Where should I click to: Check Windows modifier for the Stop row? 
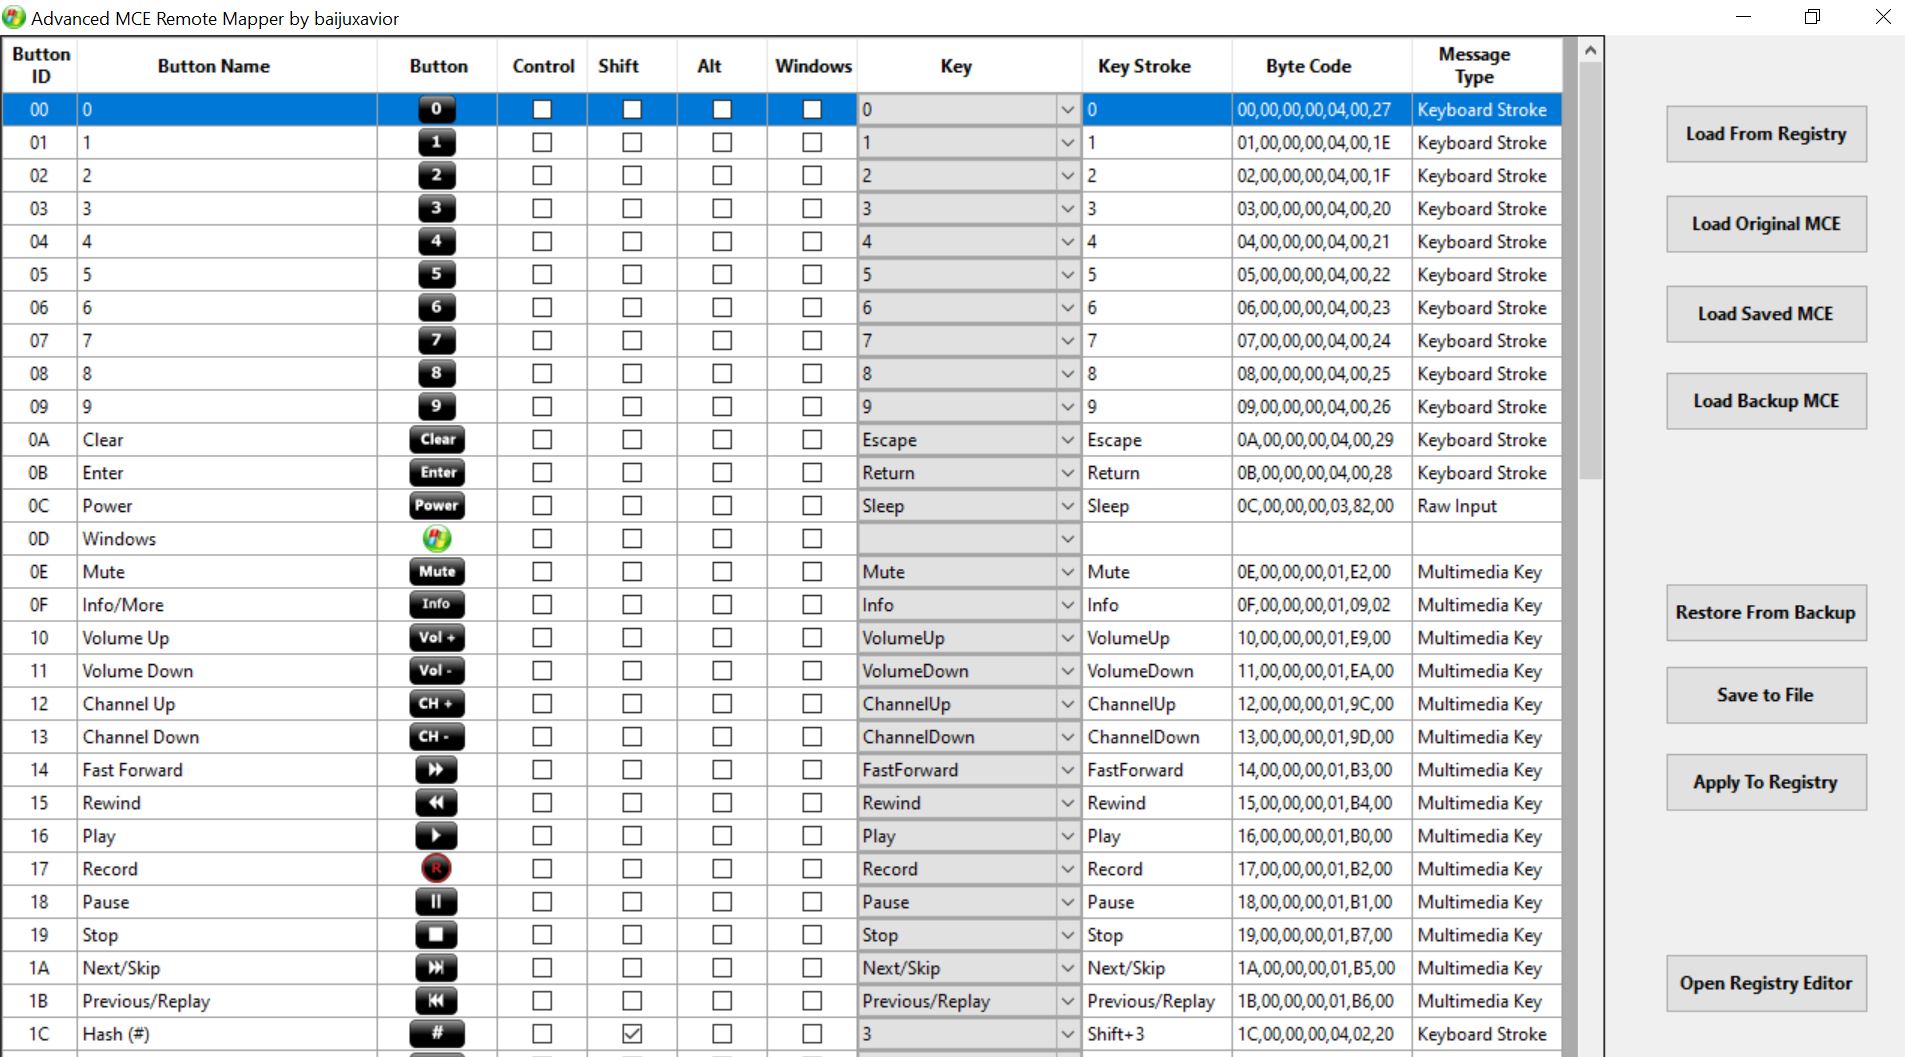pyautogui.click(x=812, y=935)
